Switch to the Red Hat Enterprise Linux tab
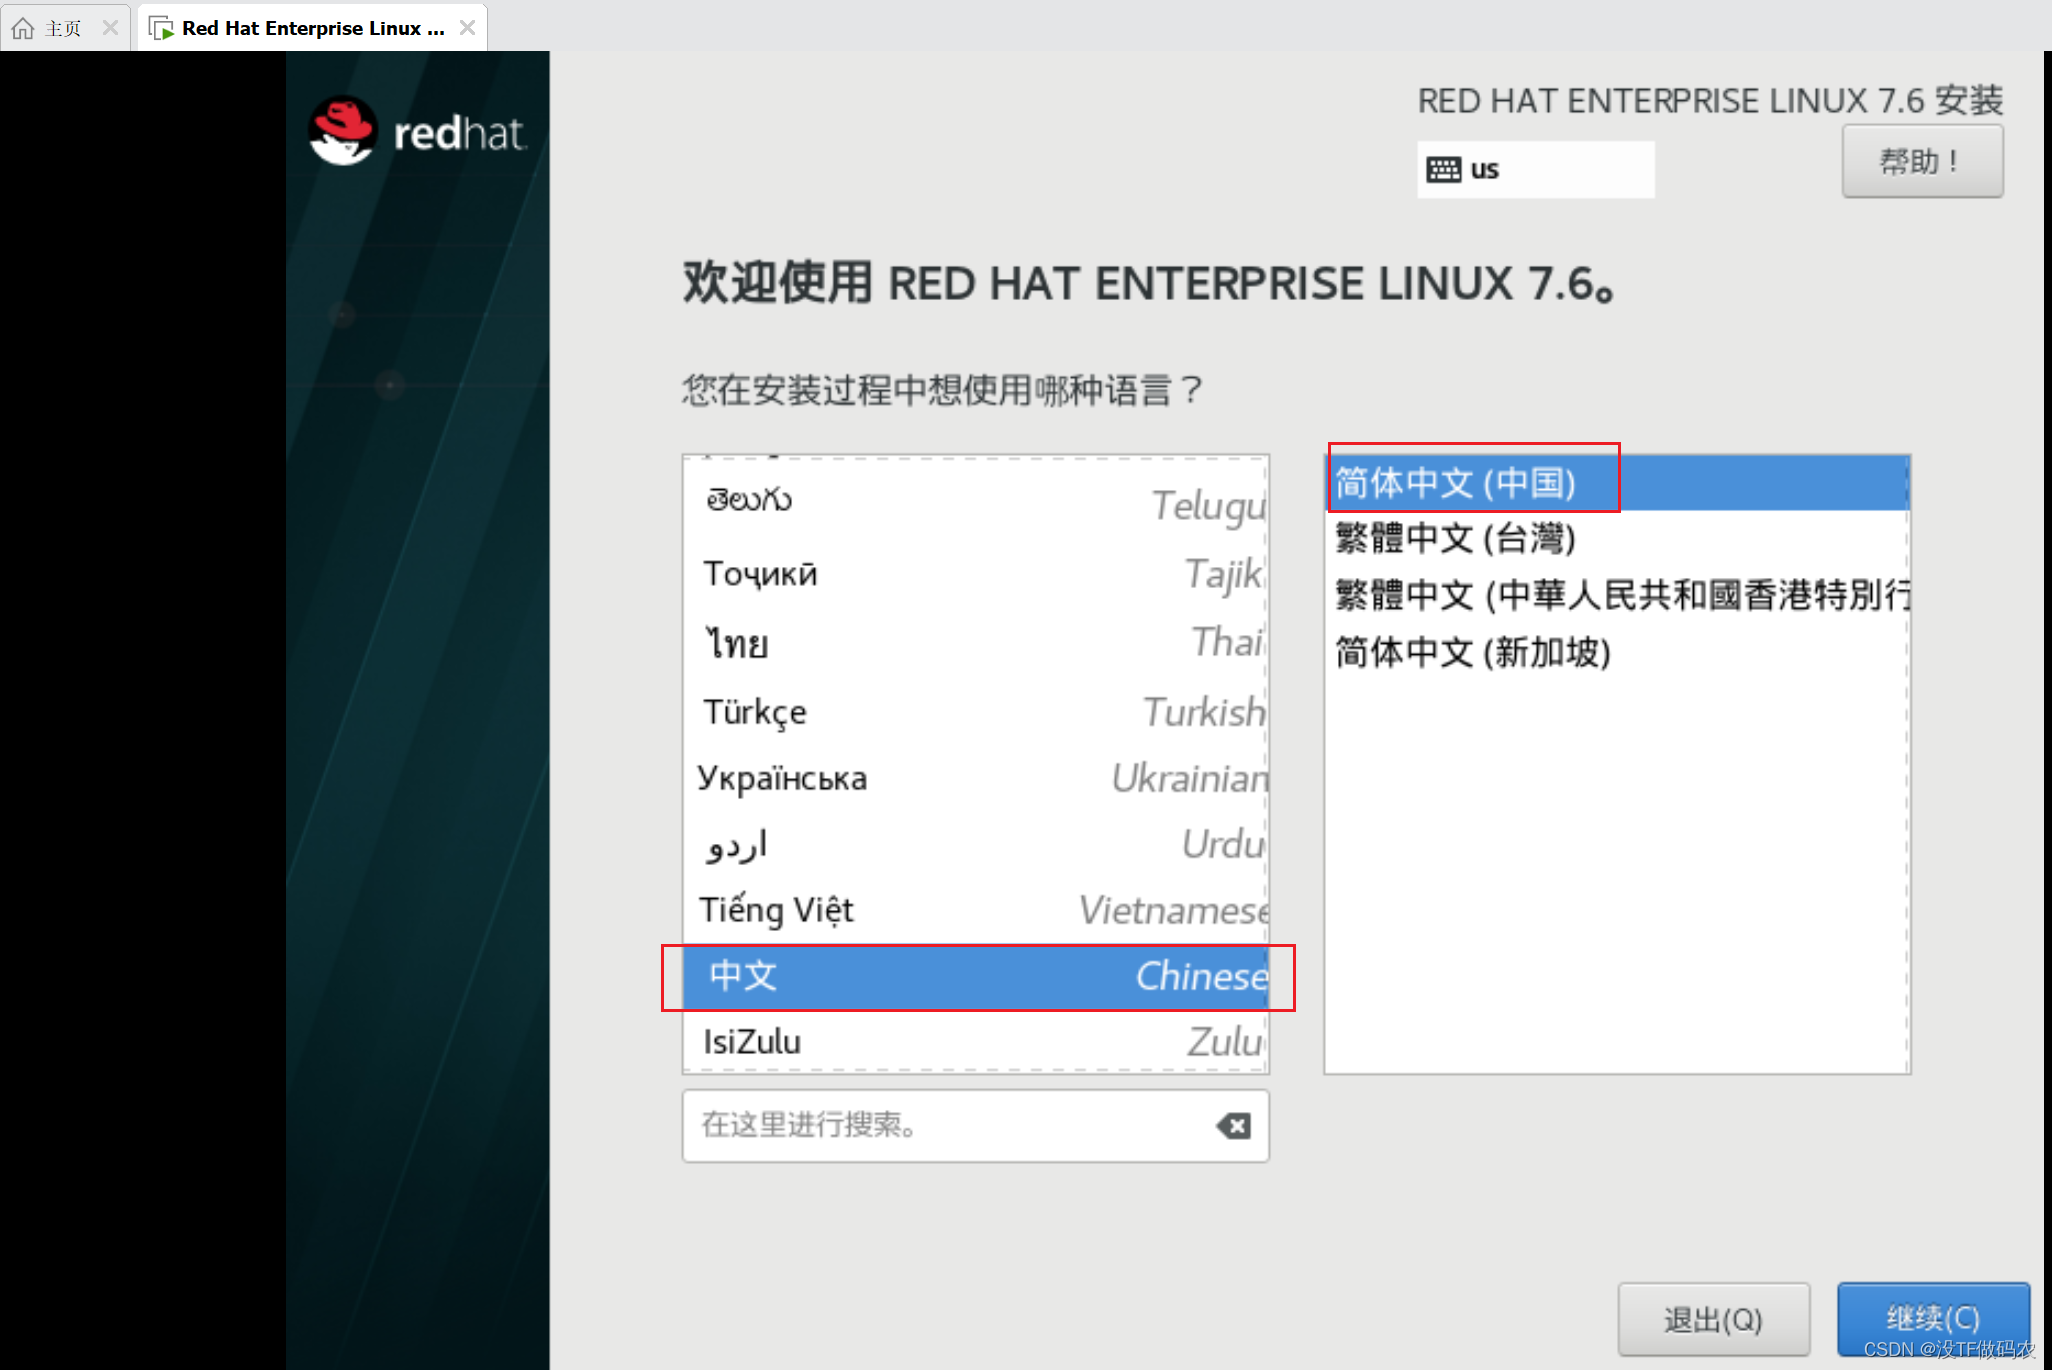The image size is (2052, 1370). click(x=312, y=28)
